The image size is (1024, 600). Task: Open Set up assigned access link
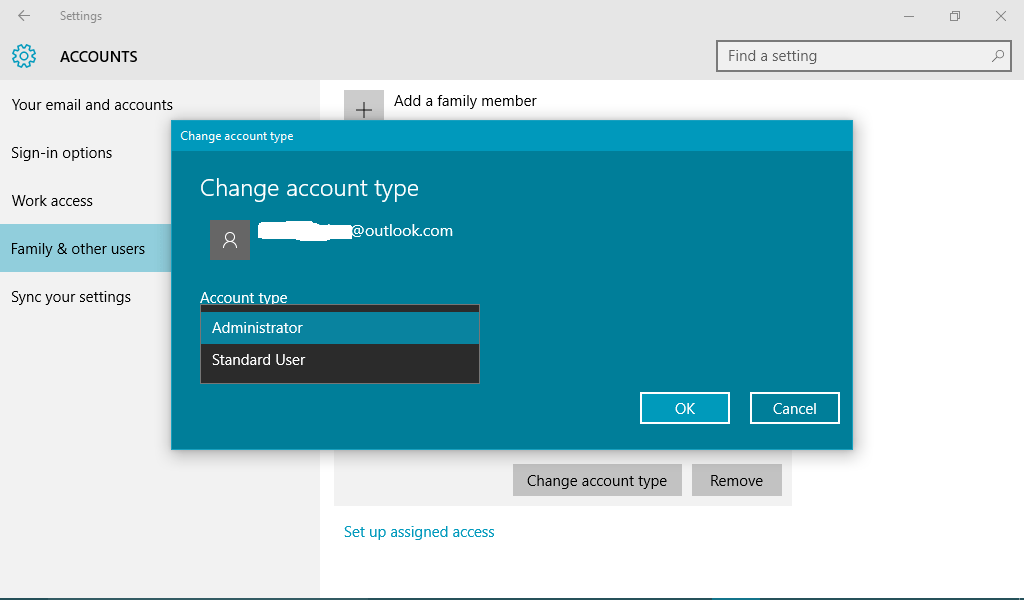point(419,532)
